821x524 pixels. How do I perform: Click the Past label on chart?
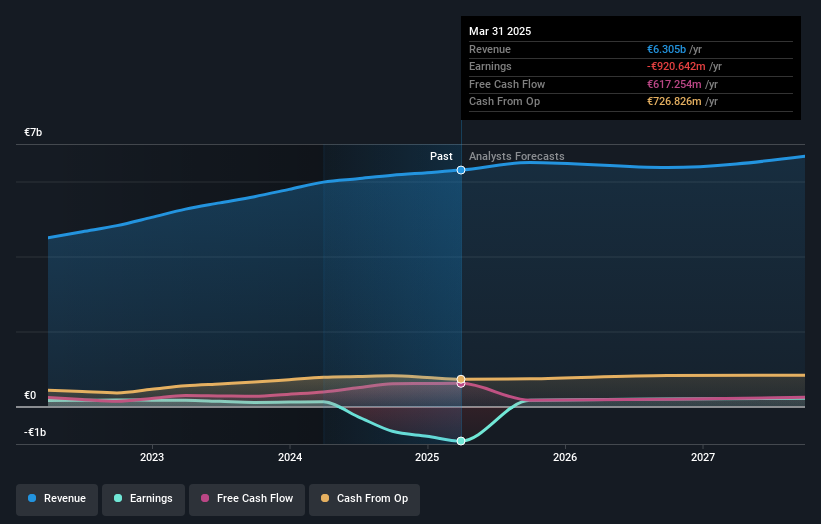441,157
